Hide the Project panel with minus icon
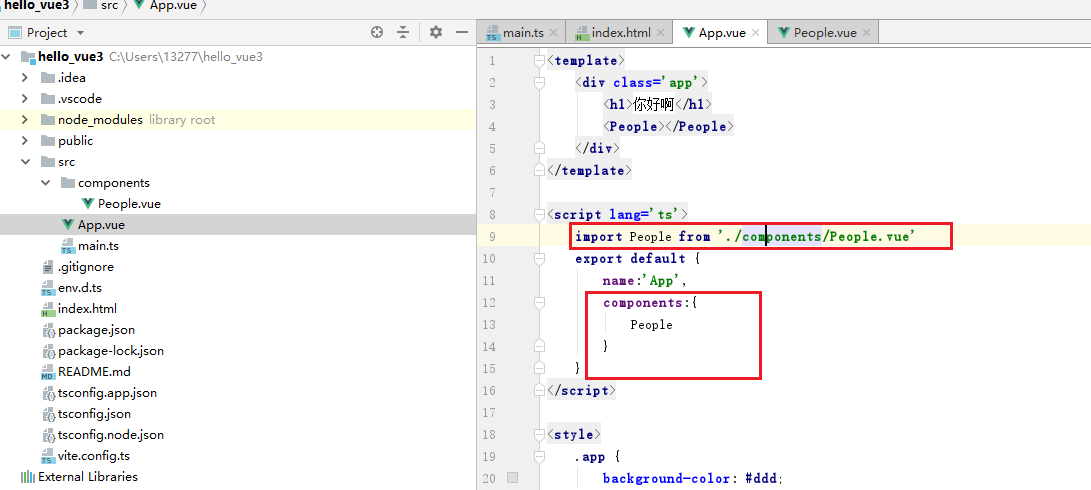The image size is (1091, 490). point(461,32)
